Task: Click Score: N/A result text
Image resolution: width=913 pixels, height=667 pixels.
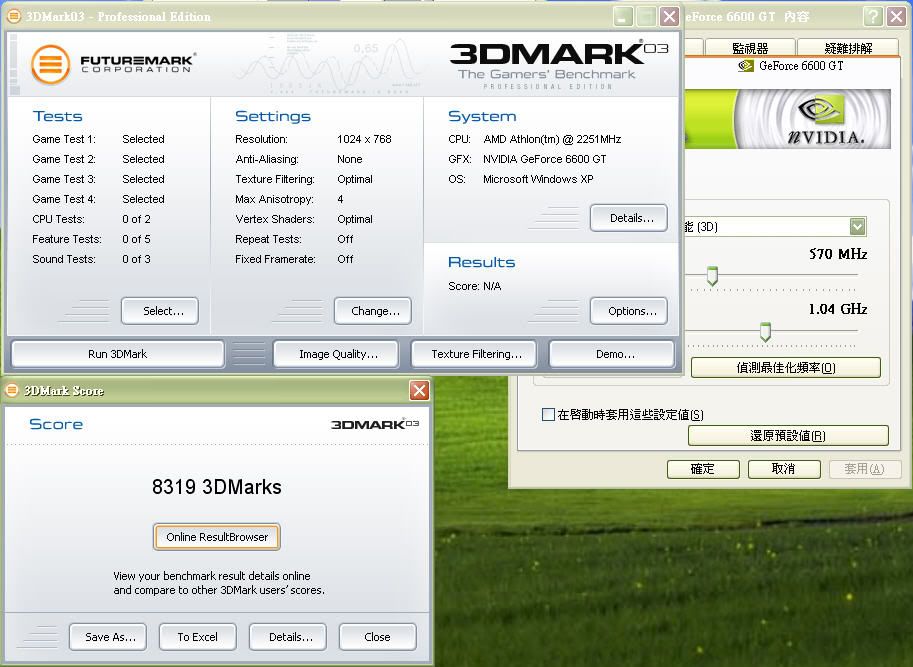Action: 475,286
